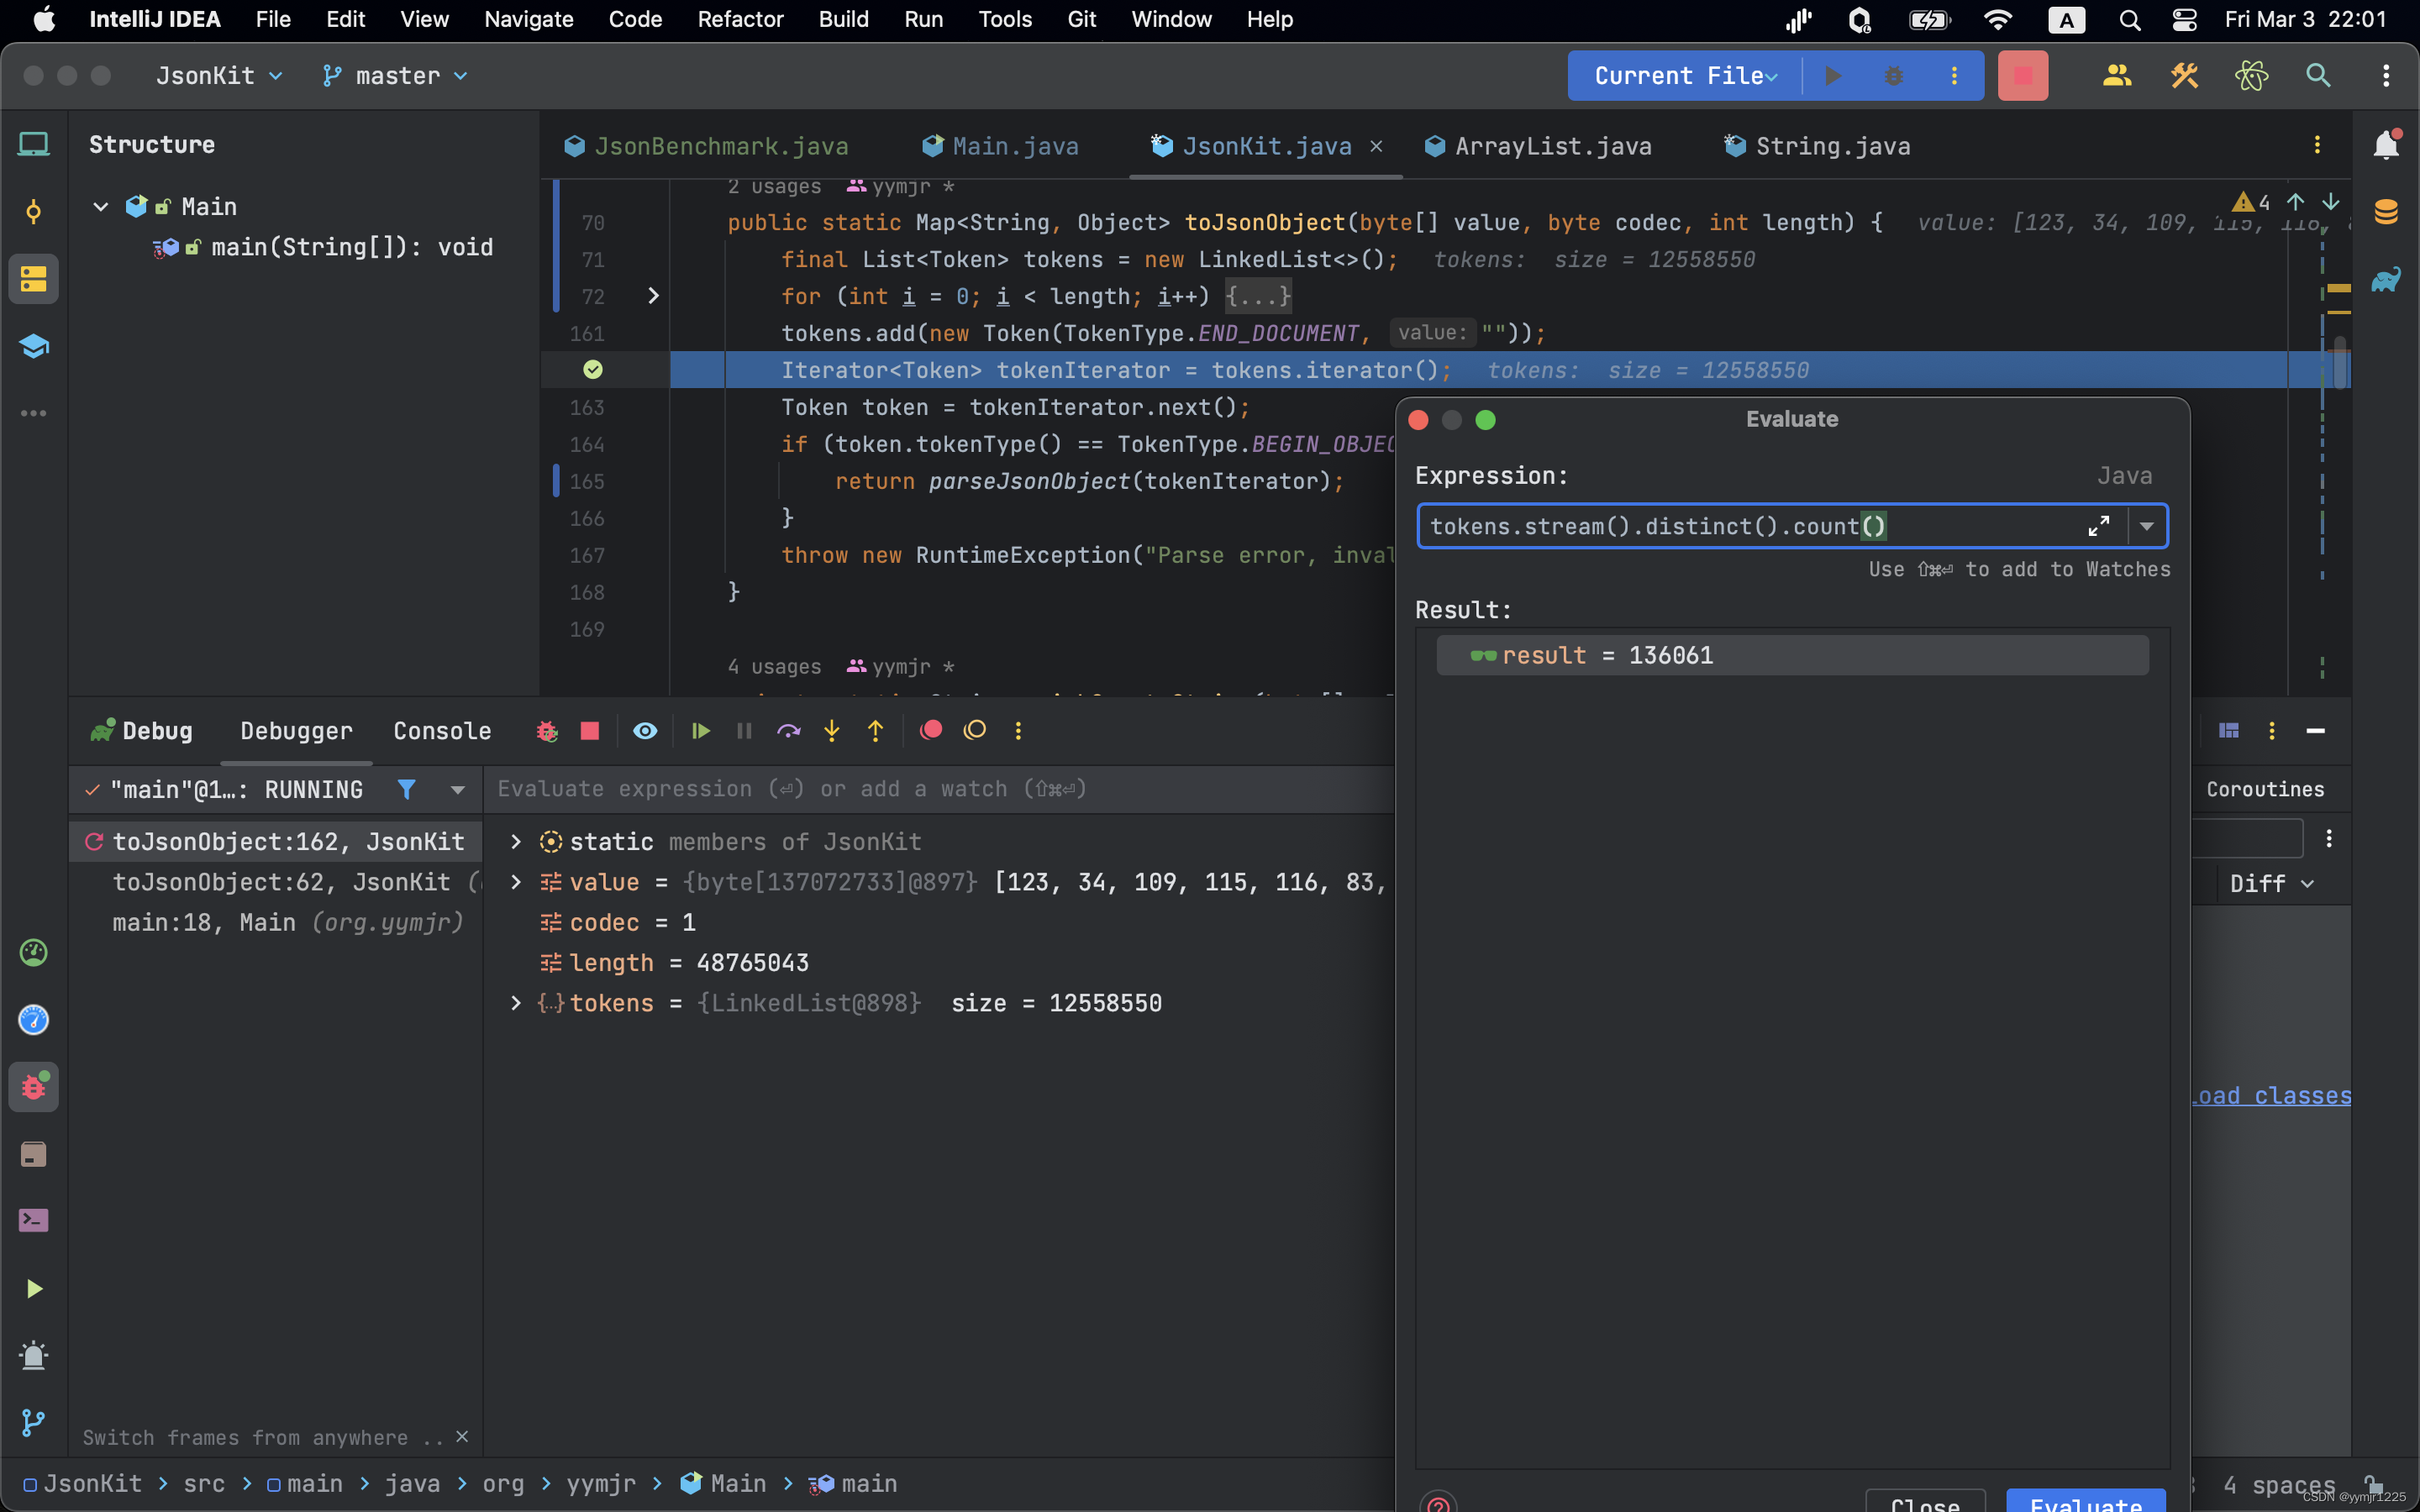Open the Navigate menu

pos(528,19)
